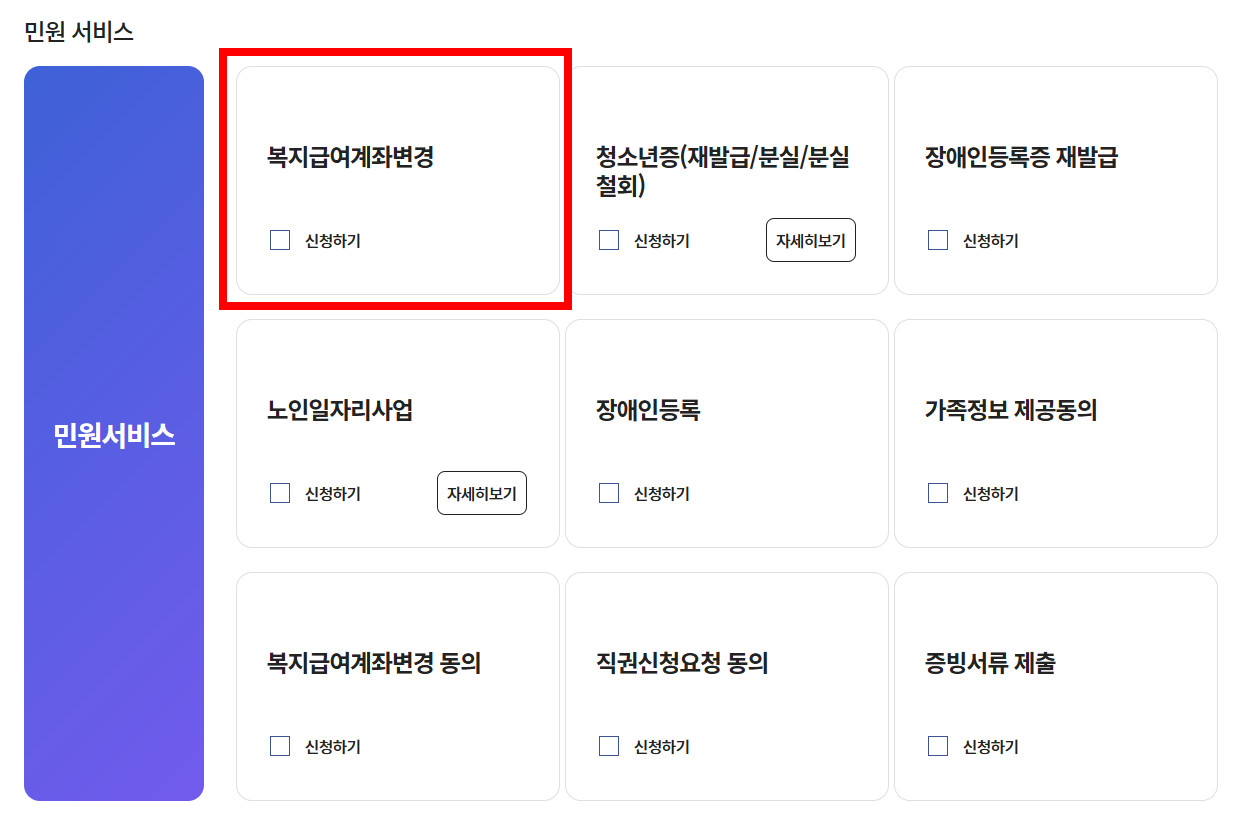
Task: Check 신청하기 under 가족정보 제공동의
Action: (x=937, y=493)
